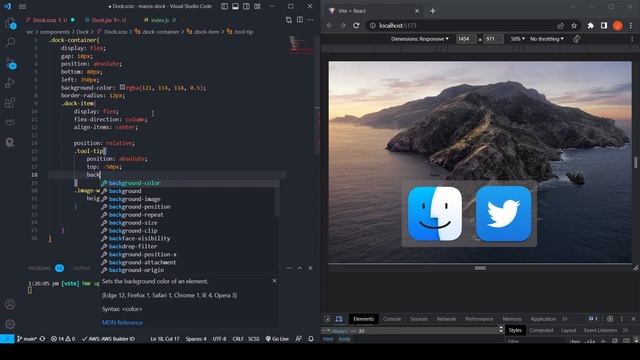Open the notifications bell in status bar
This screenshot has width=640, height=360.
tap(311, 339)
